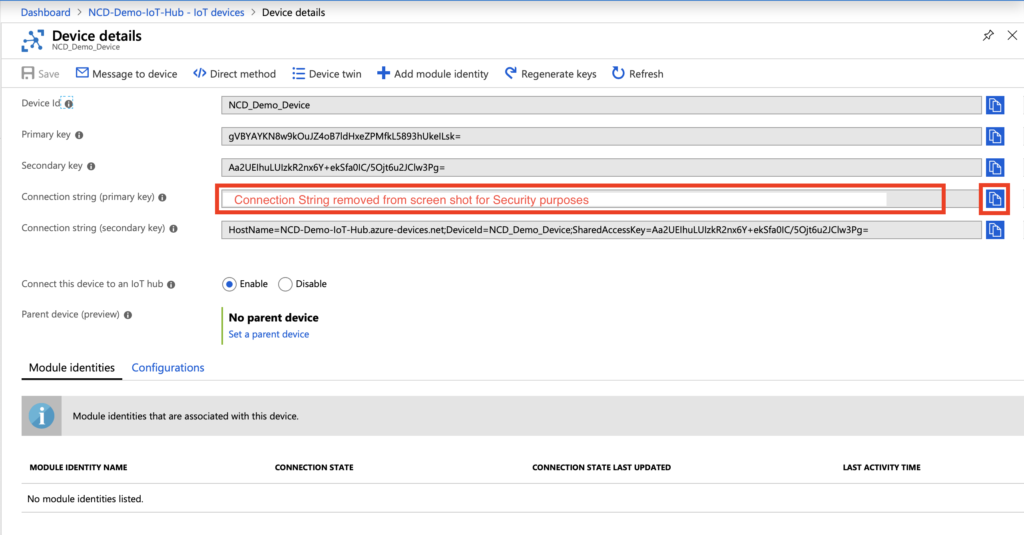Open NCD-Demo-IoT-Hub - IoT devices breadcrumb
1024x535 pixels.
point(166,12)
